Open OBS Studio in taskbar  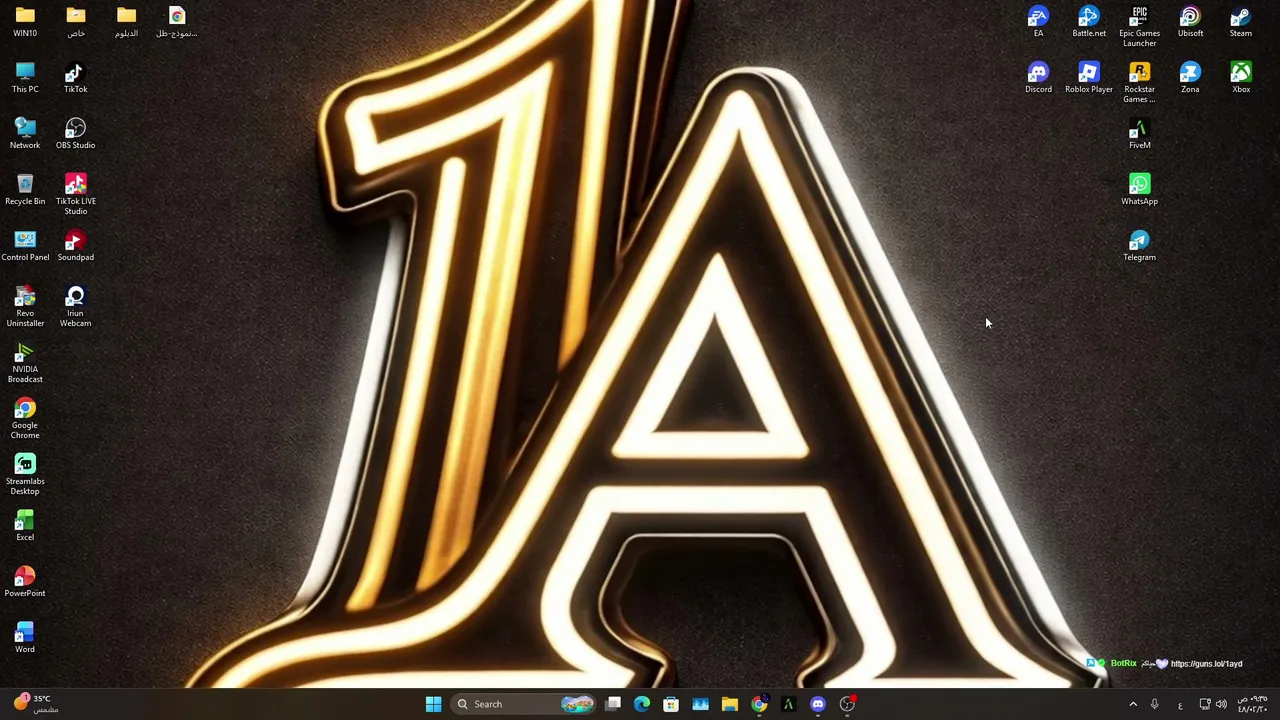847,704
